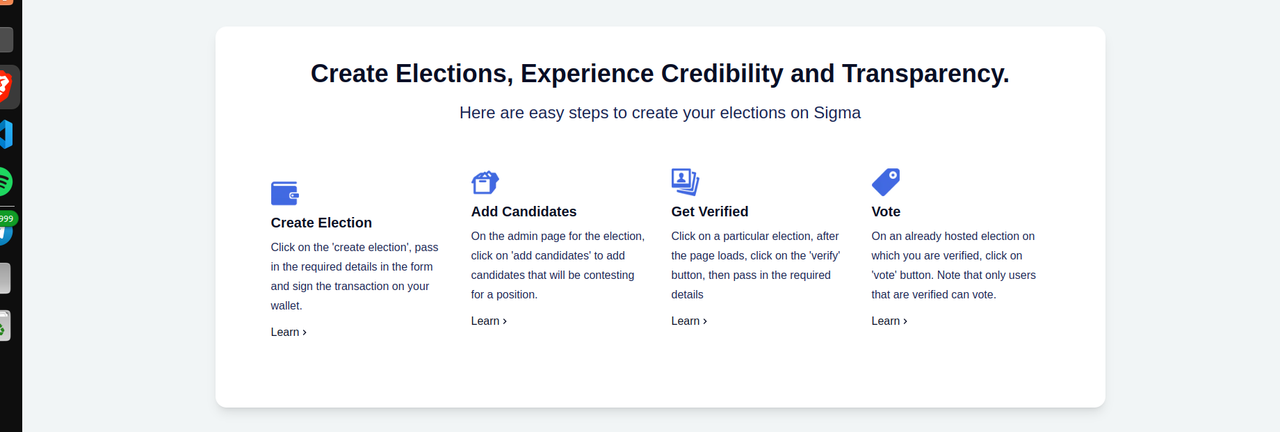Click the Vote step description text
Screen dimensions: 1280x432
click(954, 266)
